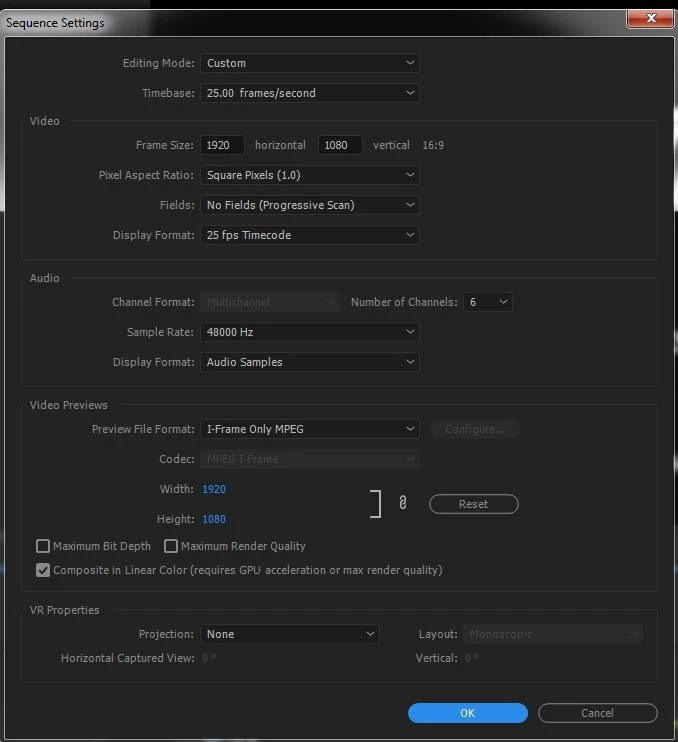The width and height of the screenshot is (678, 742).
Task: Open the VR Projection dropdown
Action: (x=290, y=634)
